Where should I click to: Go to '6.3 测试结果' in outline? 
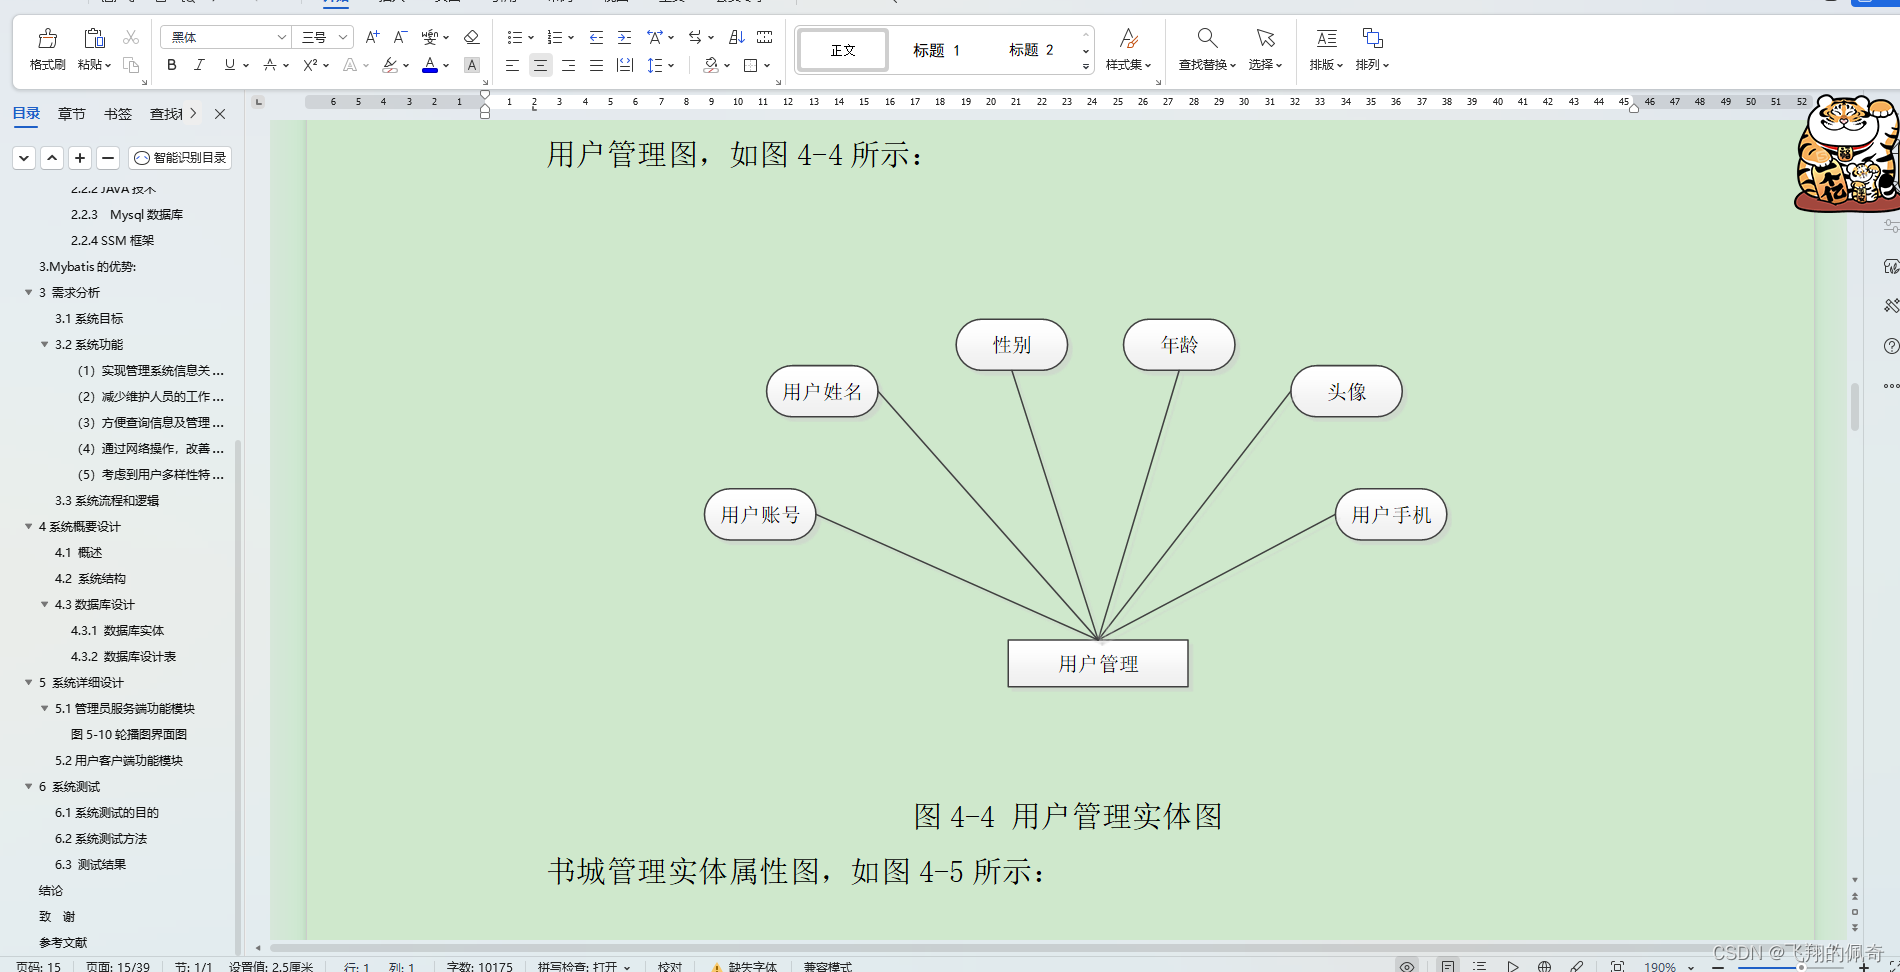[x=90, y=864]
